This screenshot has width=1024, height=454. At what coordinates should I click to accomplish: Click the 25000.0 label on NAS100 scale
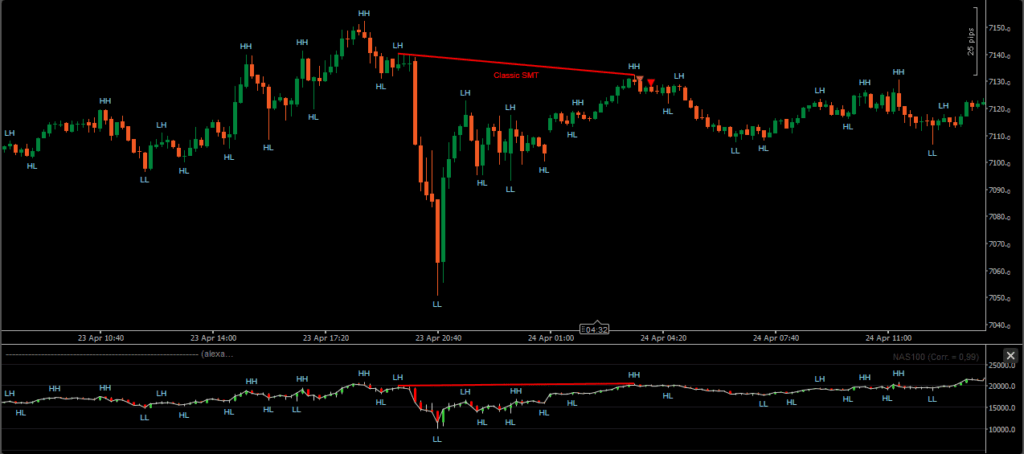[x=1002, y=365]
